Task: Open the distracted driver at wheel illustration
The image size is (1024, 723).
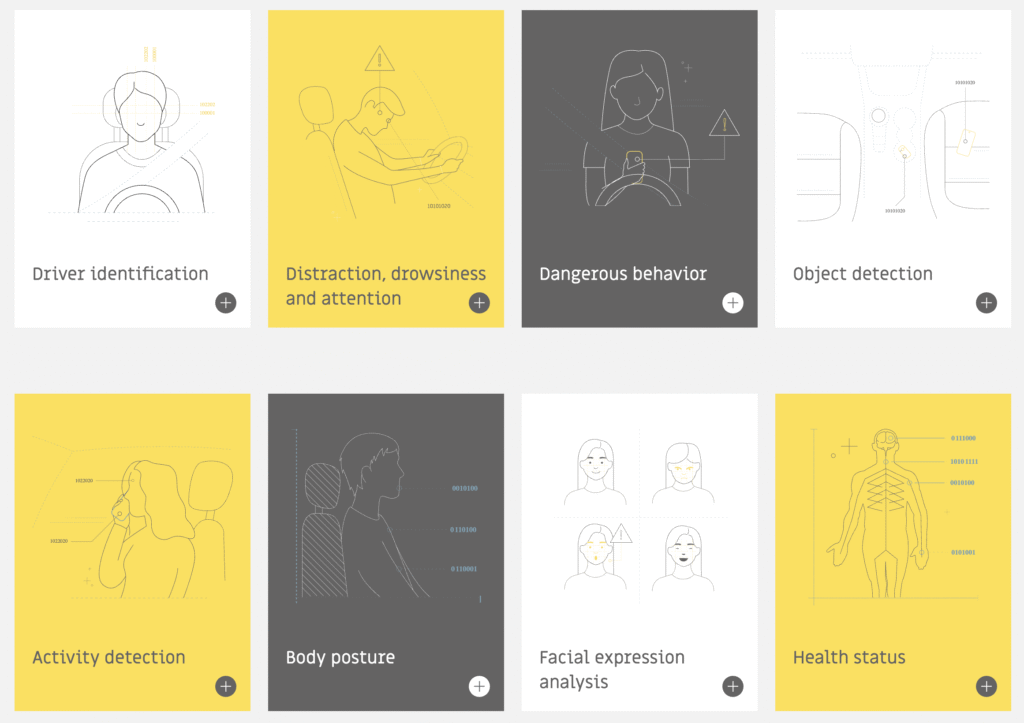Action: (385, 131)
